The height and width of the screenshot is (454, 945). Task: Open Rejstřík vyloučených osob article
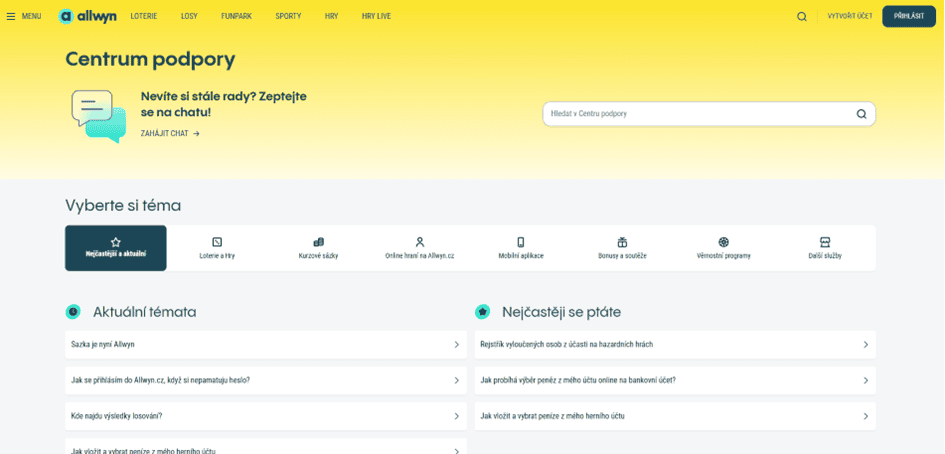click(675, 345)
